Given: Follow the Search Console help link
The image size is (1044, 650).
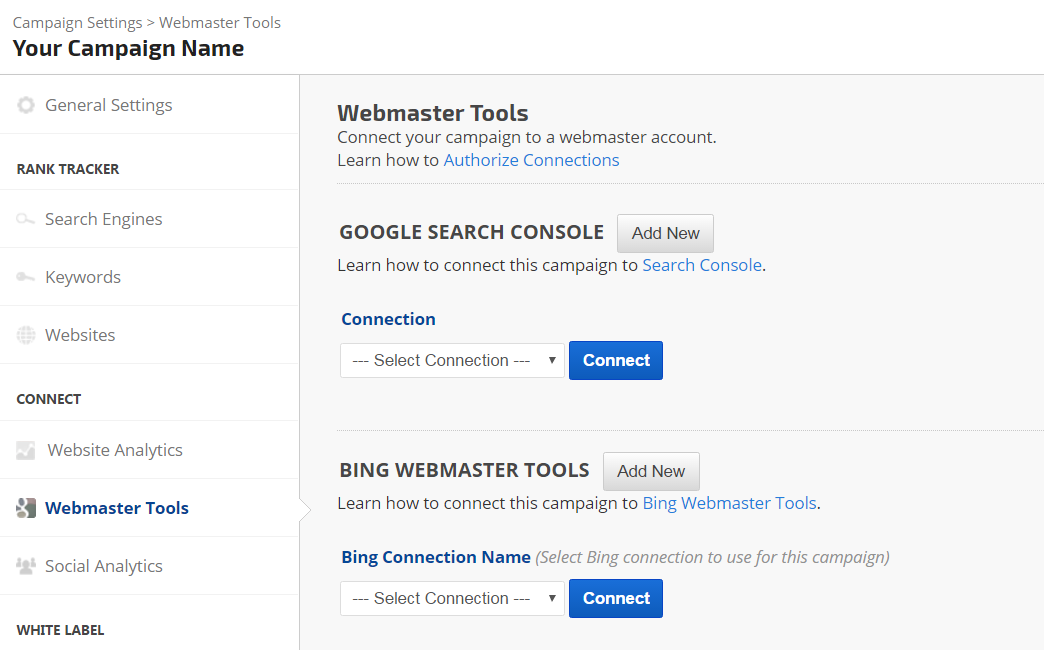Looking at the screenshot, I should tap(701, 265).
